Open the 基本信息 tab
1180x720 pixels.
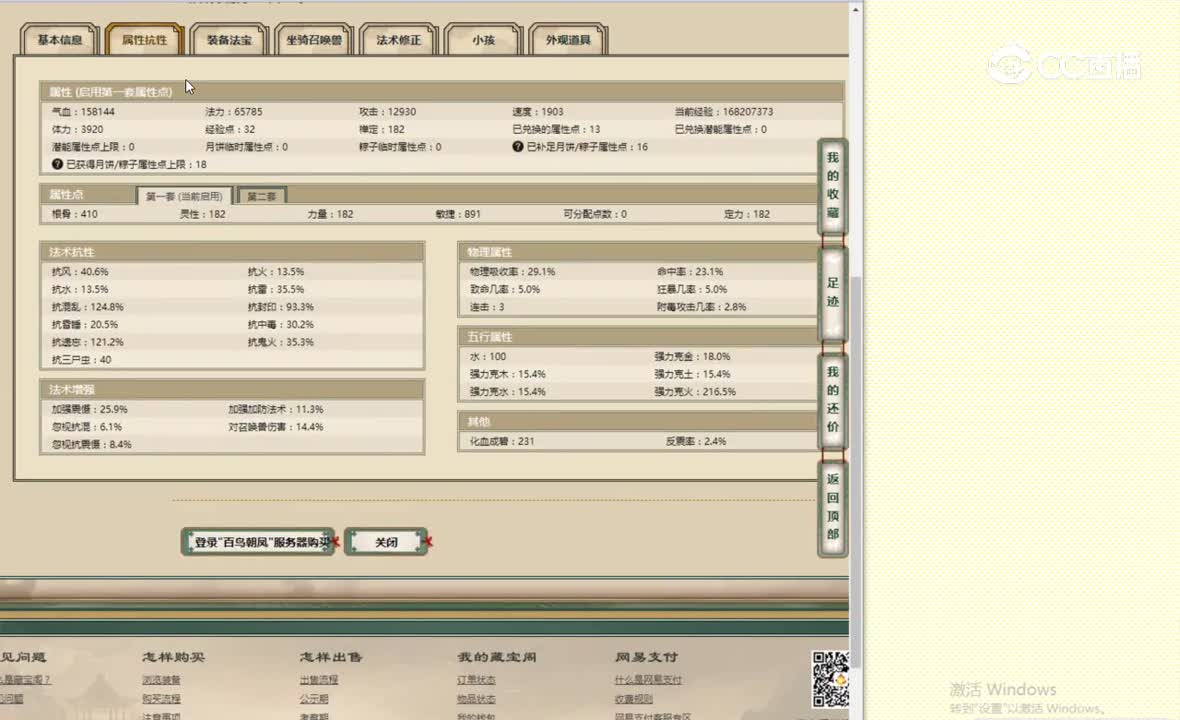click(x=60, y=40)
